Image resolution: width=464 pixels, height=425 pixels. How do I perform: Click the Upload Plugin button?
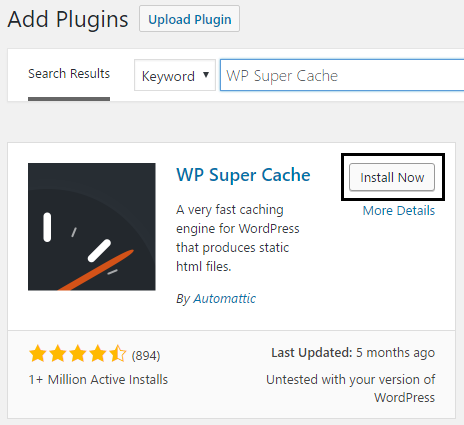click(x=189, y=19)
